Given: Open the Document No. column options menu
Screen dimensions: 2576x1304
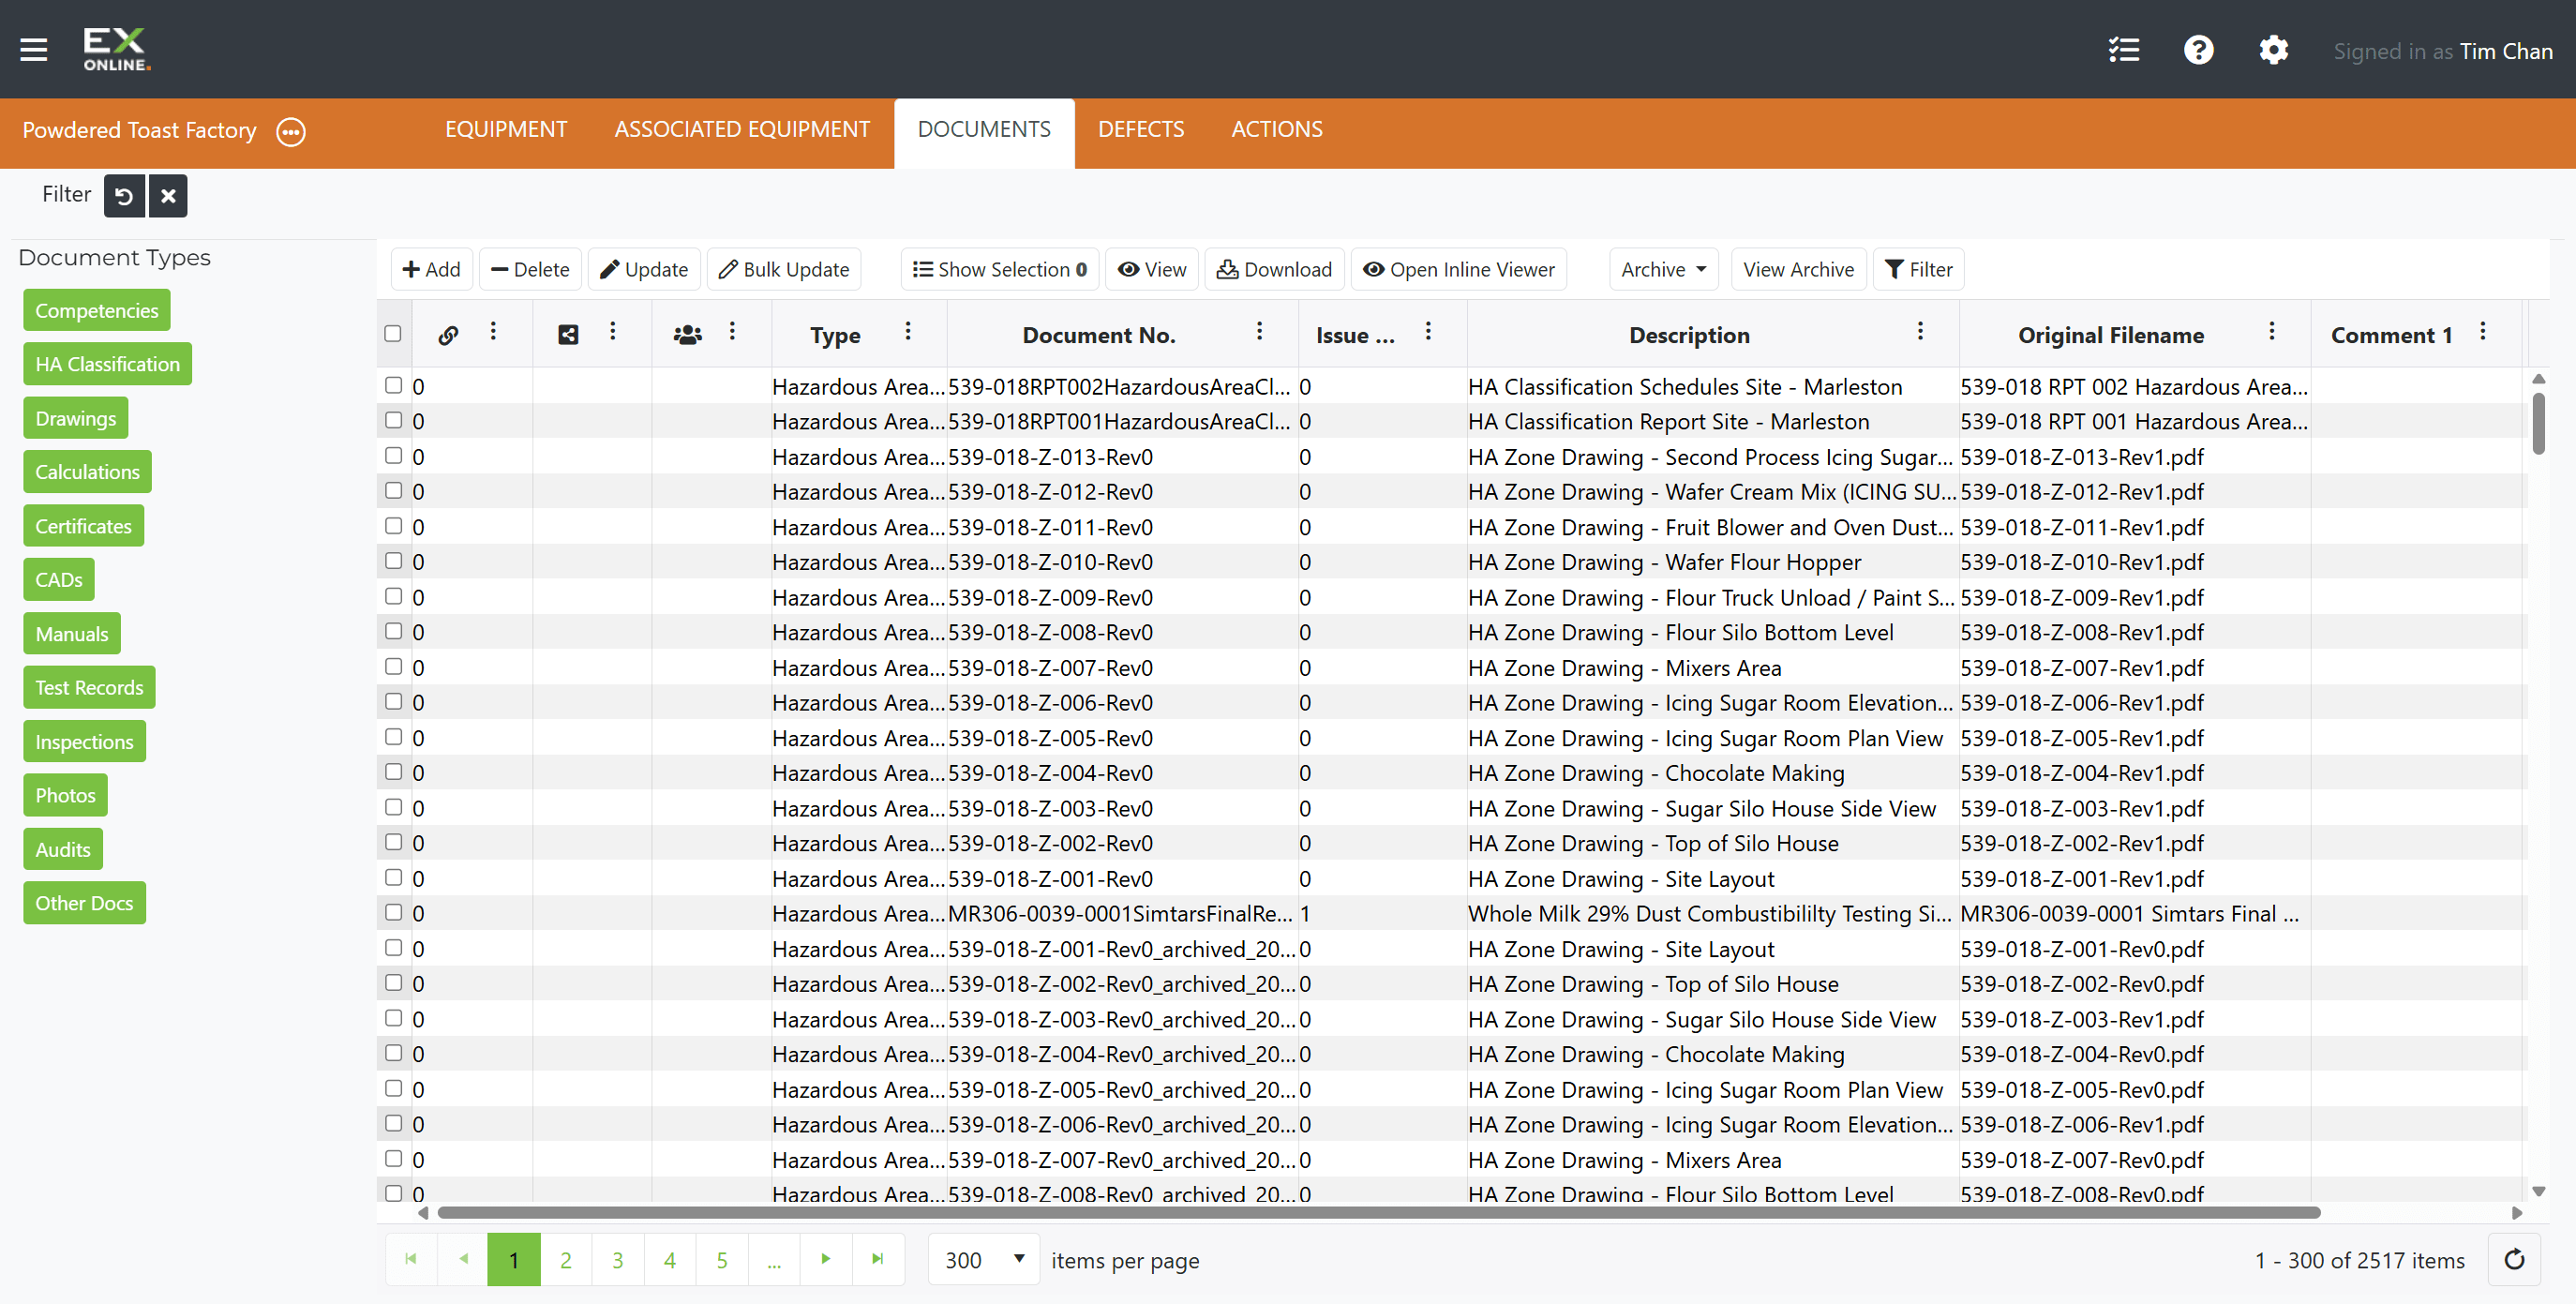Looking at the screenshot, I should point(1259,331).
